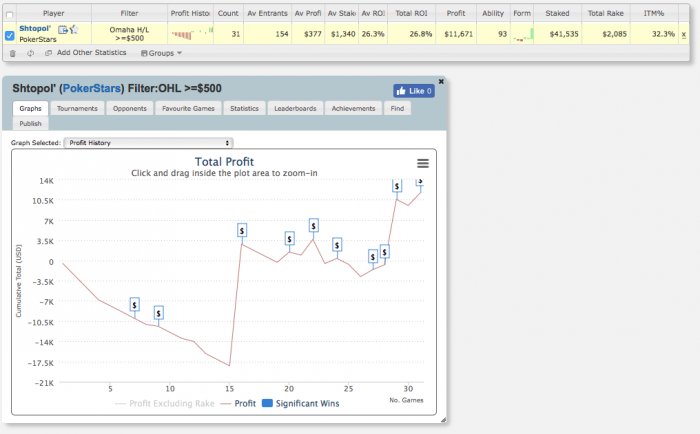700x434 pixels.
Task: Open the Achievements tab
Action: [x=354, y=108]
